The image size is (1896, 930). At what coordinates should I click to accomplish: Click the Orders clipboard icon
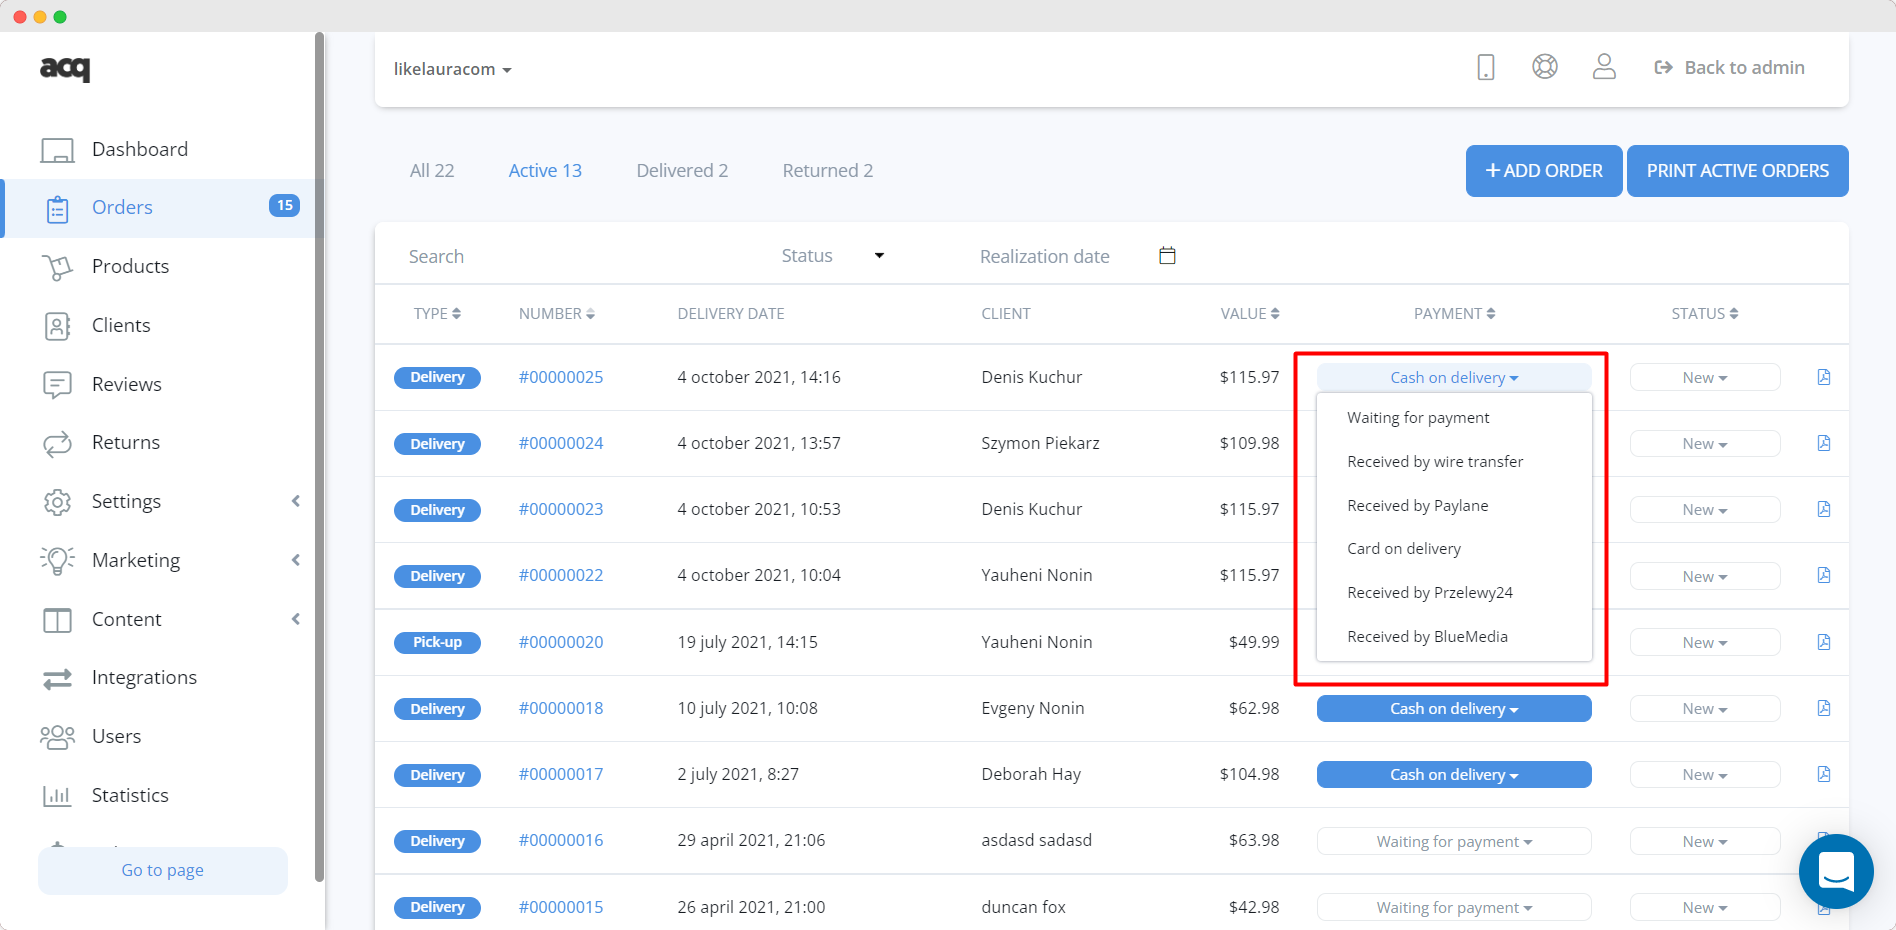[x=57, y=209]
